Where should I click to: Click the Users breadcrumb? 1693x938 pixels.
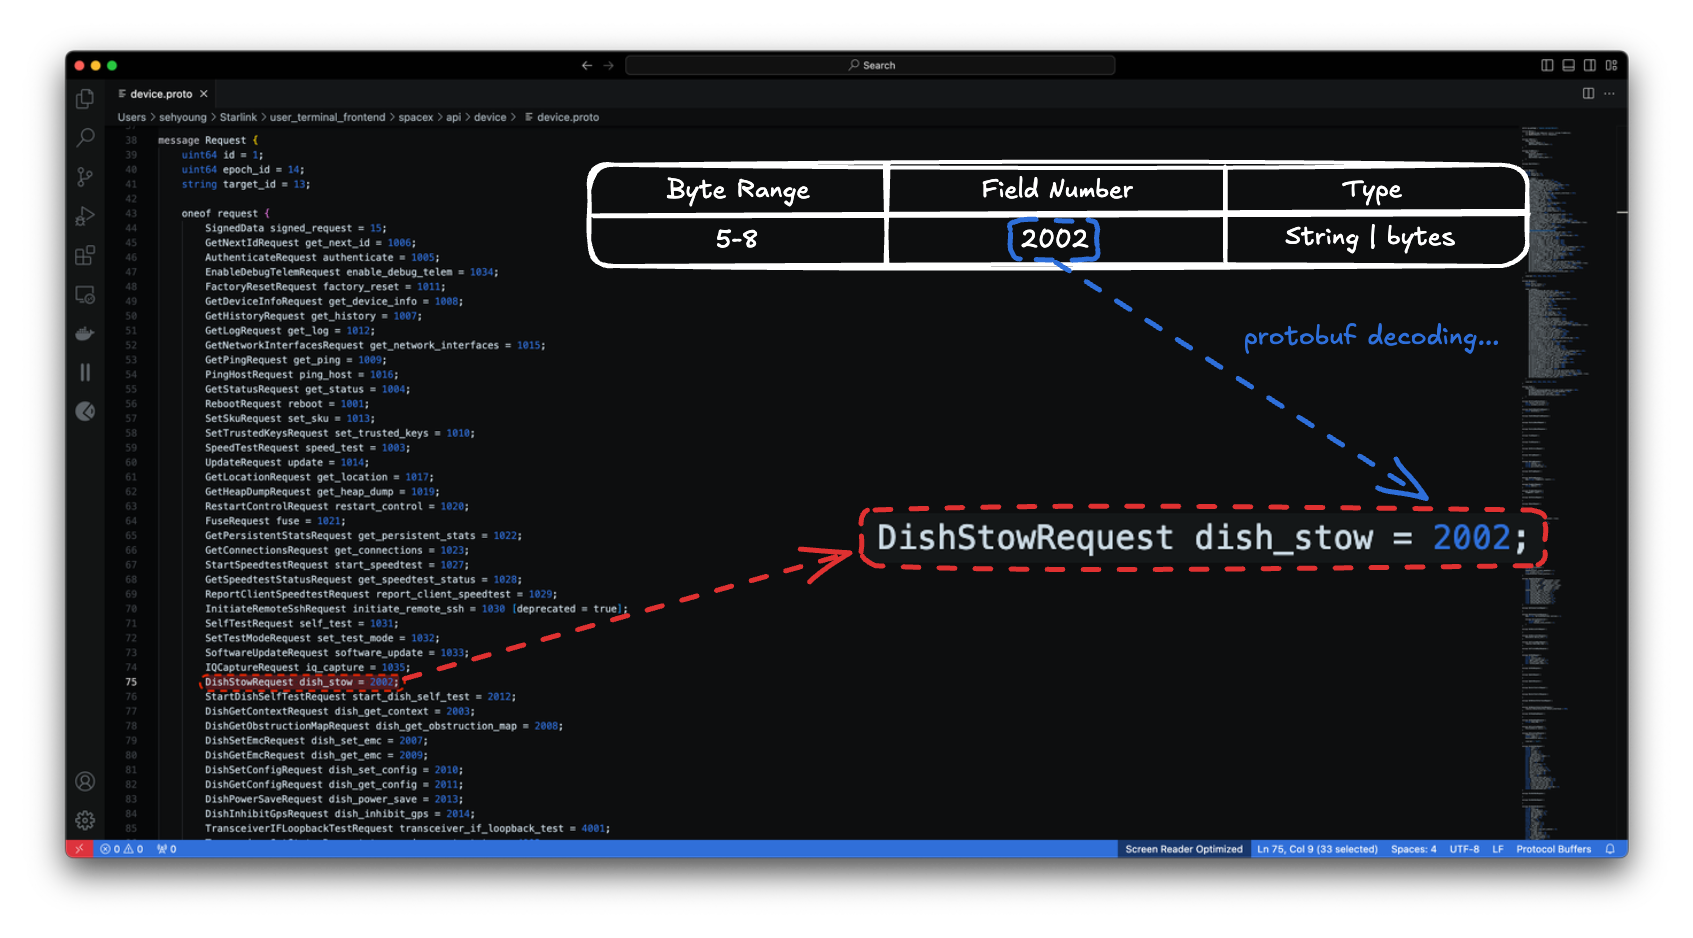click(132, 117)
